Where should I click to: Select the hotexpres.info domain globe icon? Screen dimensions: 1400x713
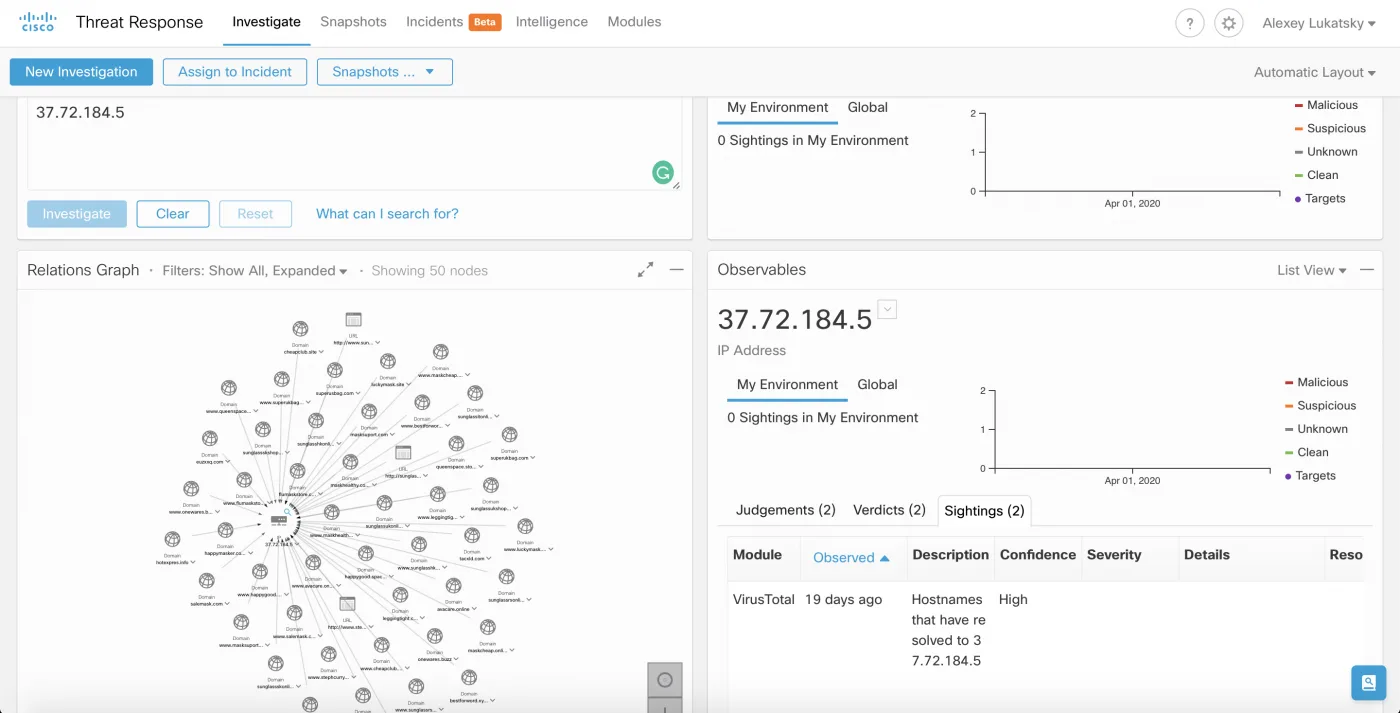coord(172,539)
